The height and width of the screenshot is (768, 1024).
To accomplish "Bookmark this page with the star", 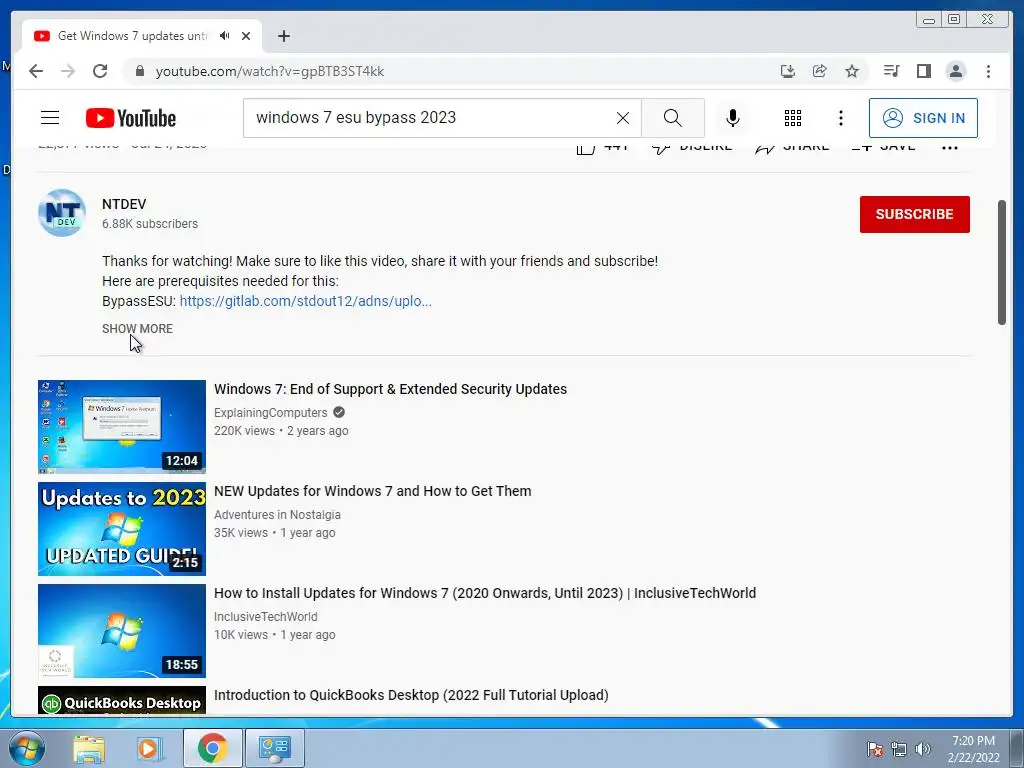I will [852, 71].
